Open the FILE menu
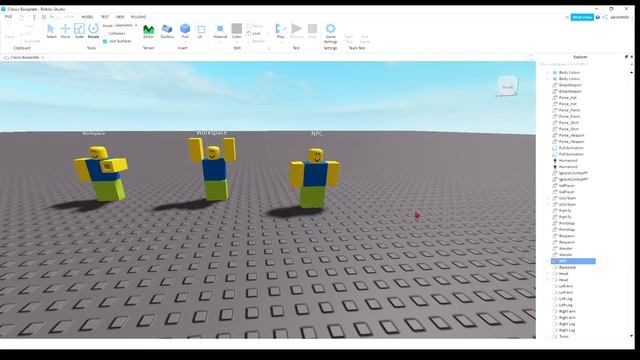640x360 pixels. click(x=8, y=17)
